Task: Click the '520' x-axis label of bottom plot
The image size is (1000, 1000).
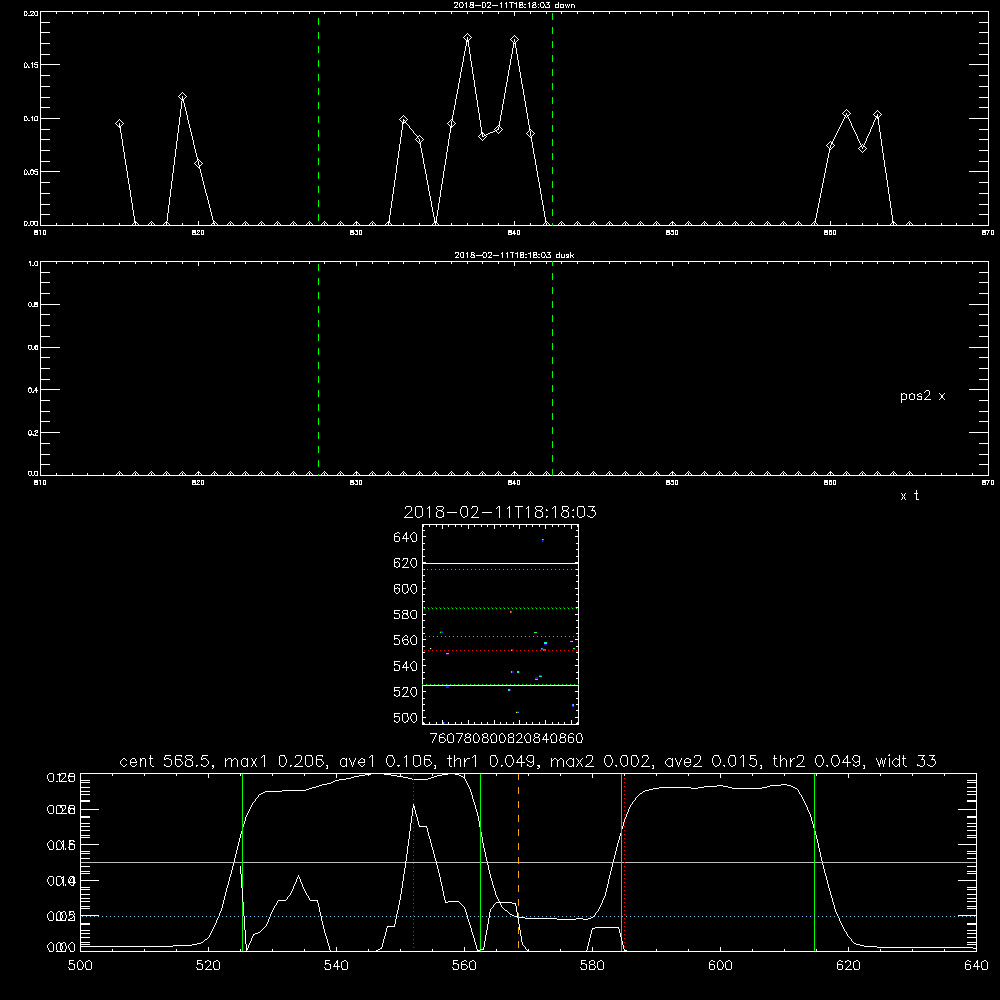Action: [x=208, y=966]
